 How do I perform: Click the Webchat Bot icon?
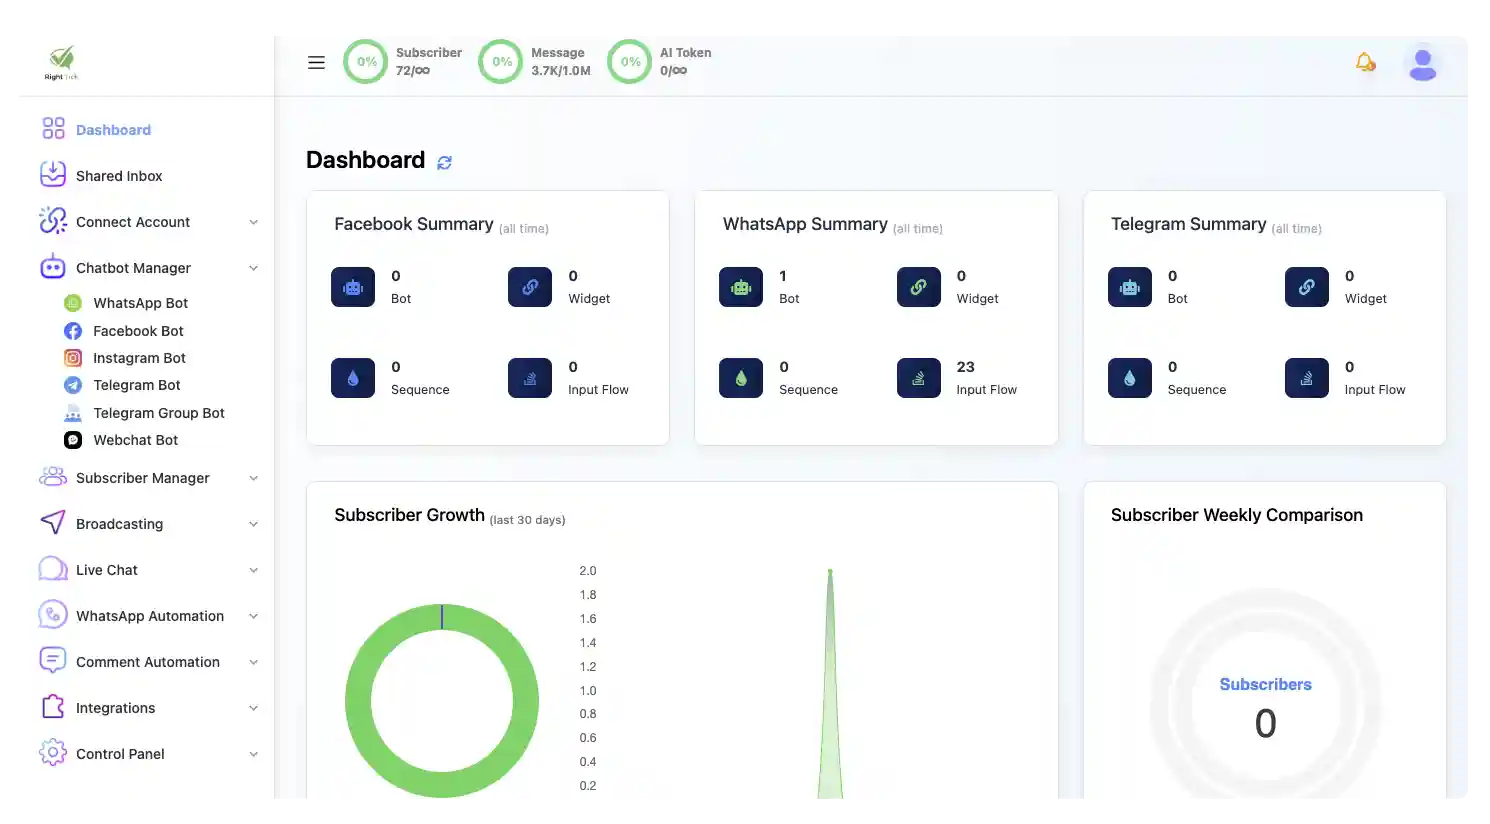pos(71,440)
